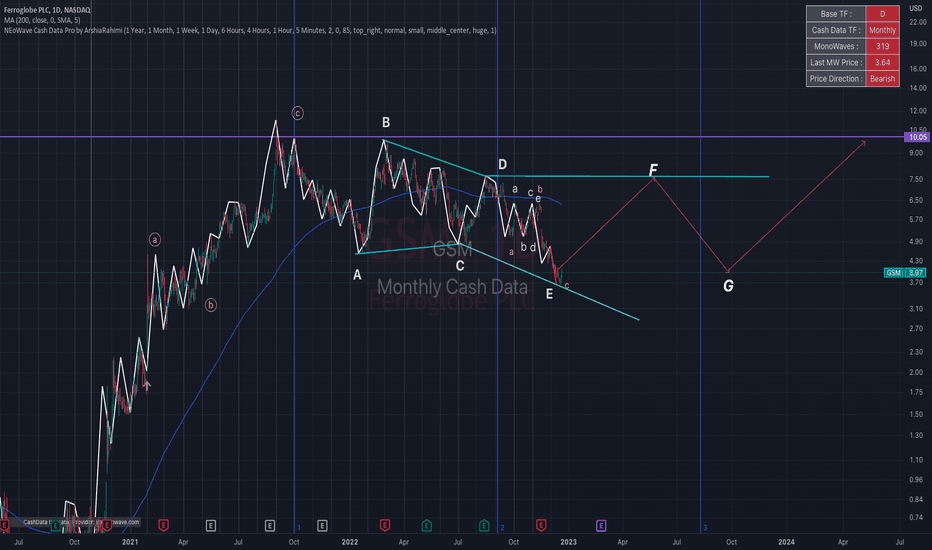Screen dimensions: 932x550
Task: Open the grey earnings marker between Jul and Oct 2021
Action: pyautogui.click(x=270, y=526)
